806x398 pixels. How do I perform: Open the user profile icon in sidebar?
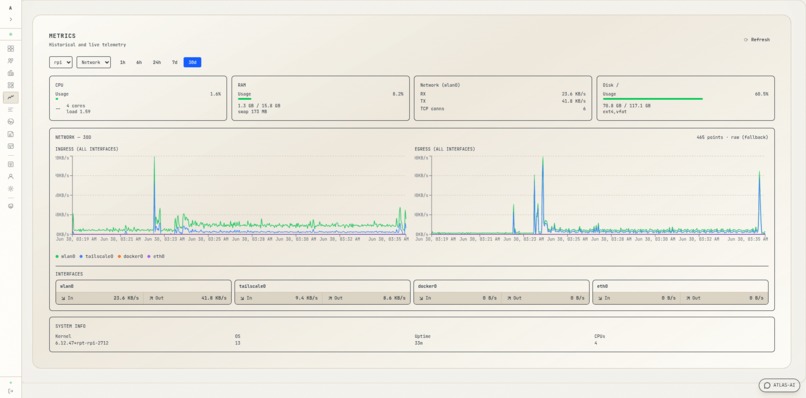(x=11, y=176)
